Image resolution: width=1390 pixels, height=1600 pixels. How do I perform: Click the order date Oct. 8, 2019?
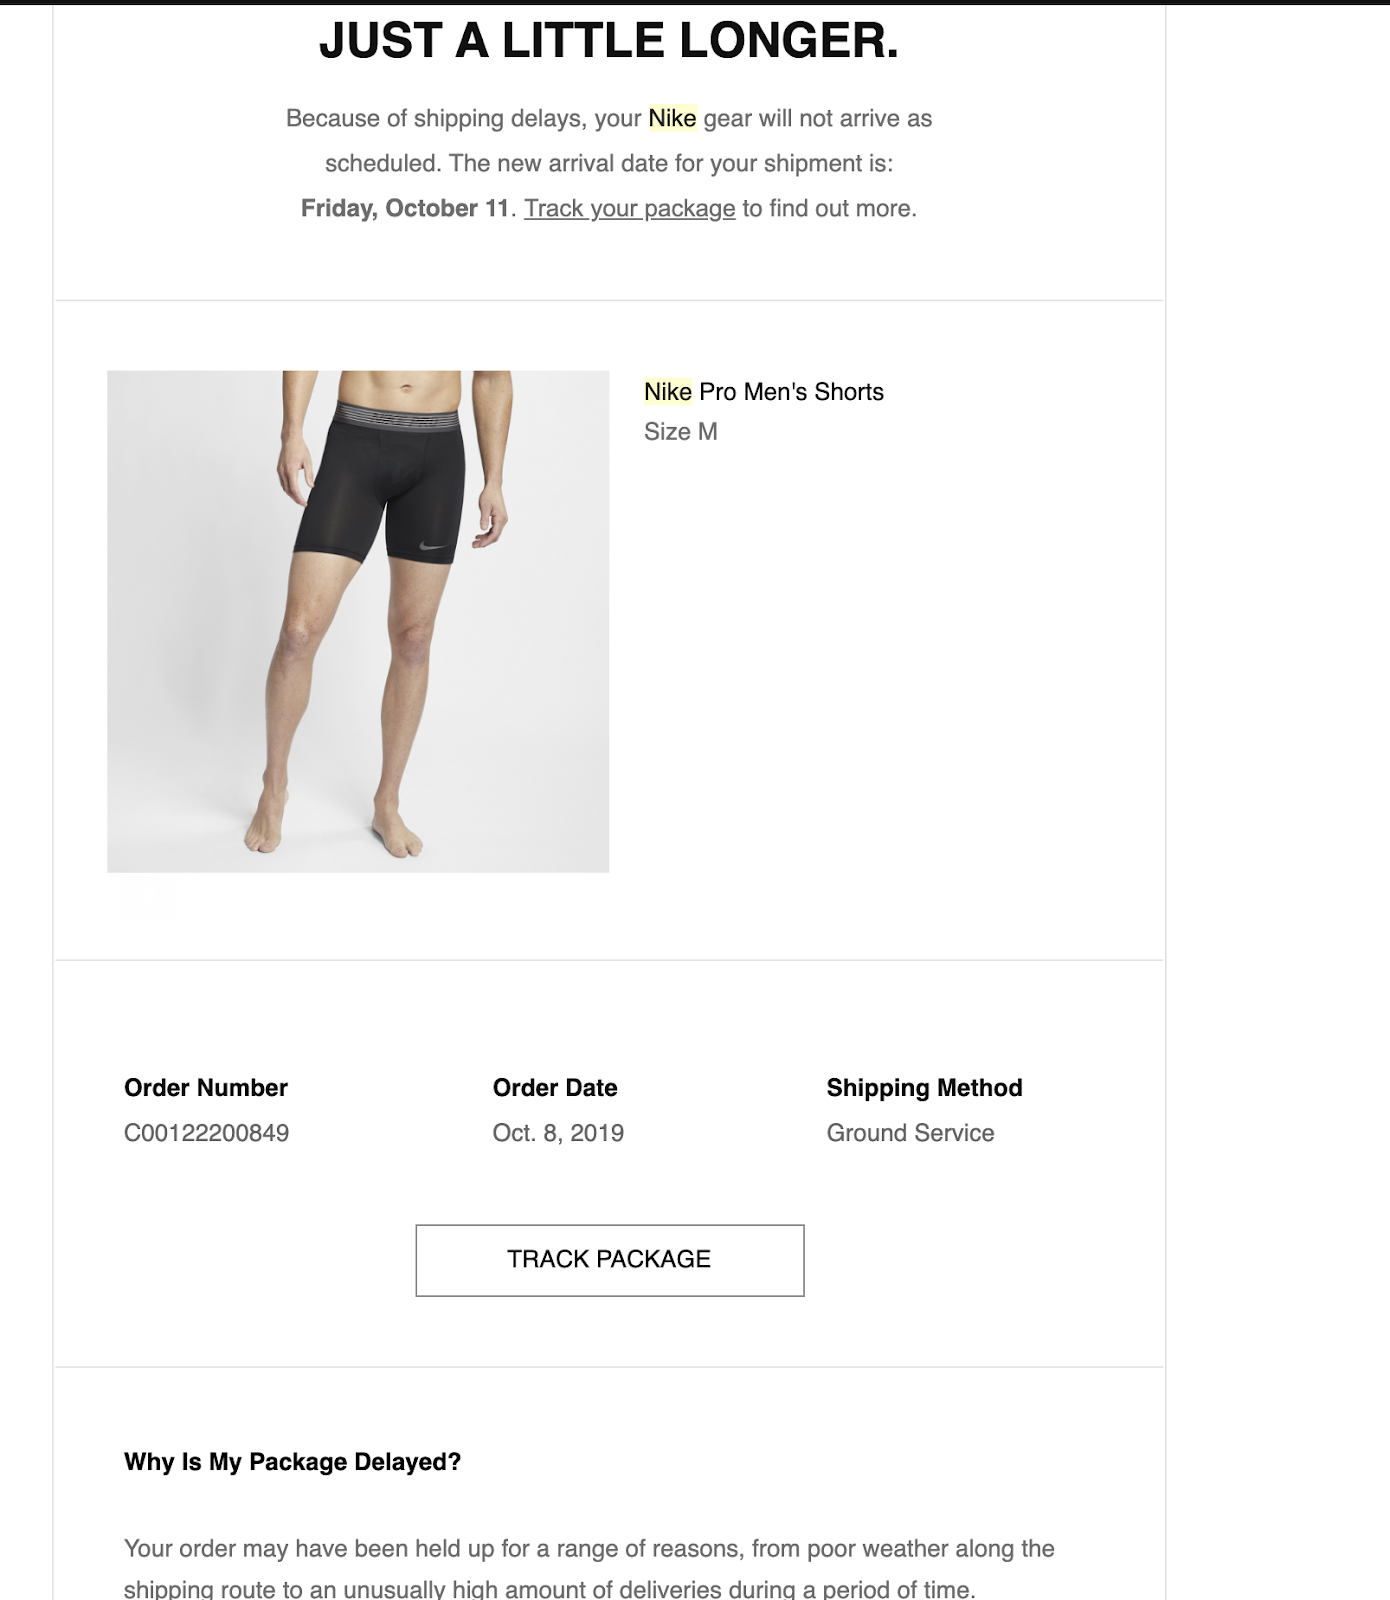558,1133
